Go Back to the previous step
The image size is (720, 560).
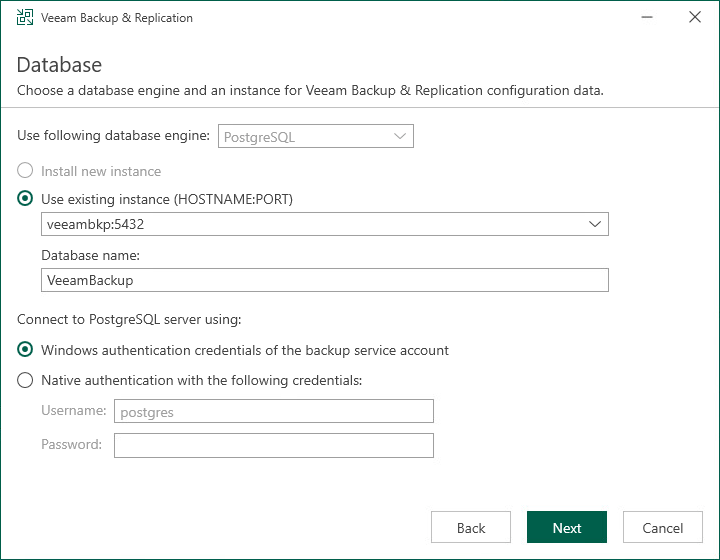(471, 528)
